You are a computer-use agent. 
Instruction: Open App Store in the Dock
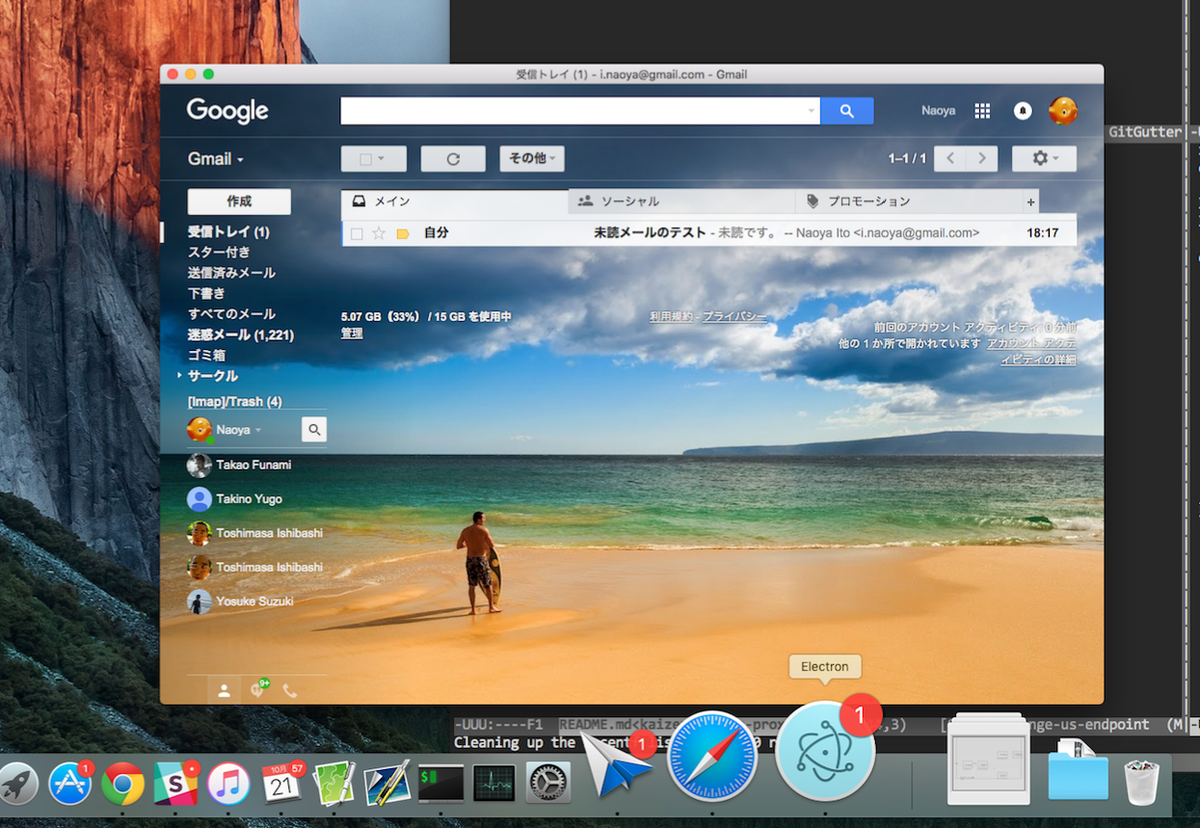click(x=70, y=784)
